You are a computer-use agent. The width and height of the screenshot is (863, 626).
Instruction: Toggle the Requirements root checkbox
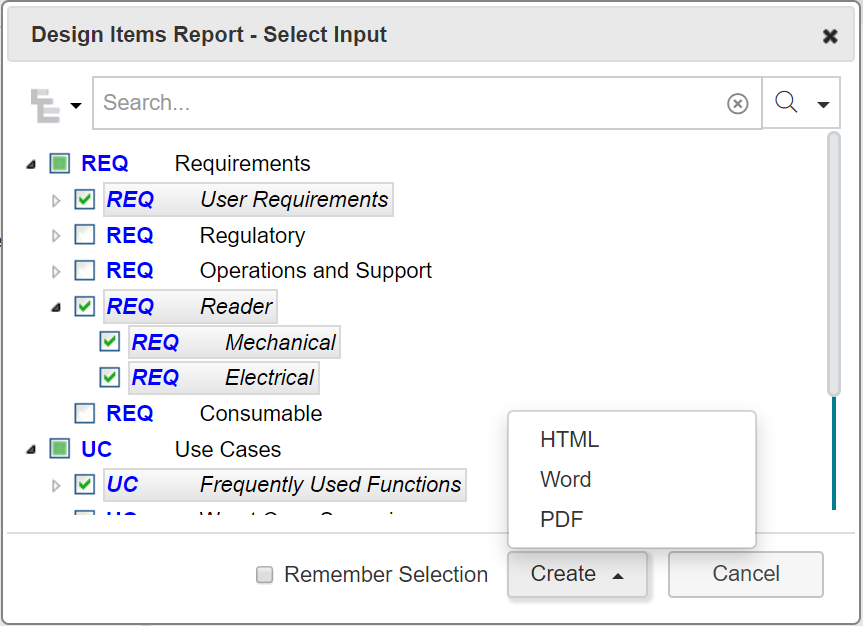(x=59, y=164)
